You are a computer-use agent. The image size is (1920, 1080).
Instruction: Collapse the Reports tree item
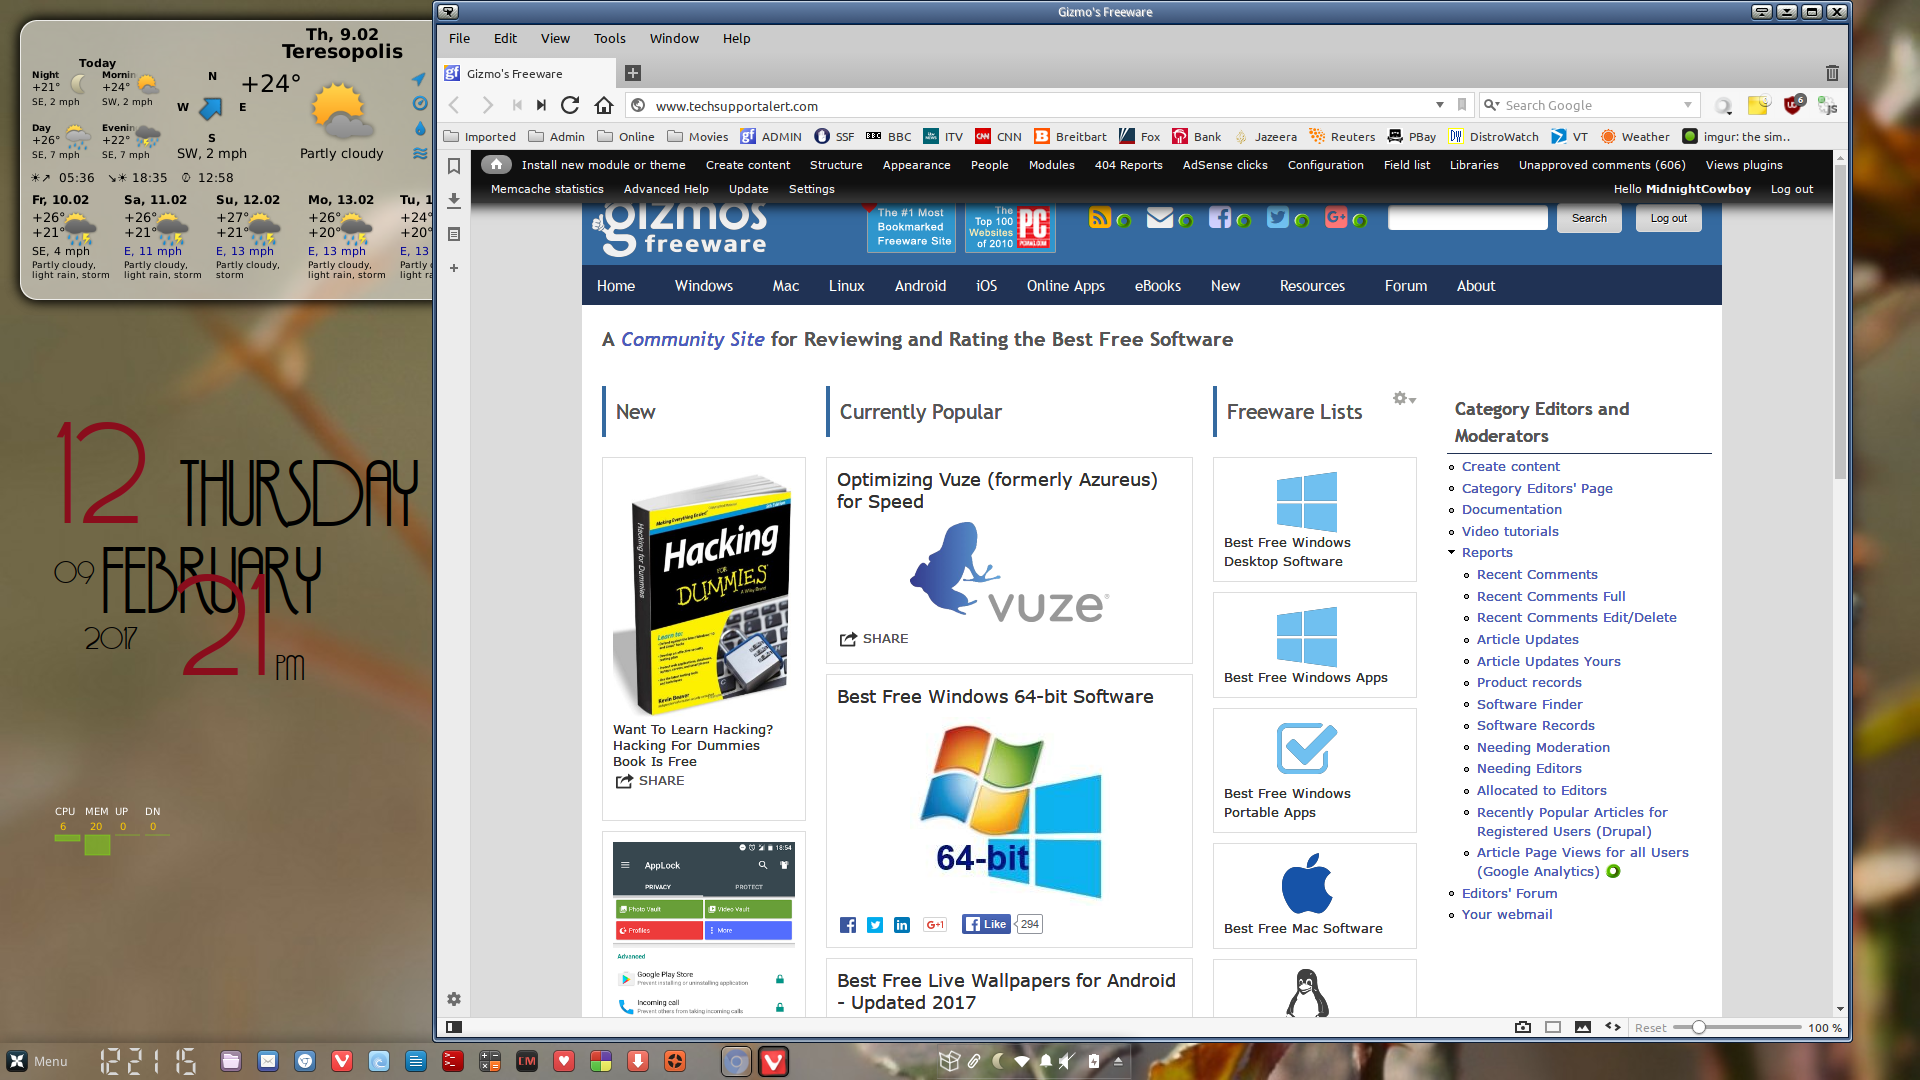click(1451, 553)
